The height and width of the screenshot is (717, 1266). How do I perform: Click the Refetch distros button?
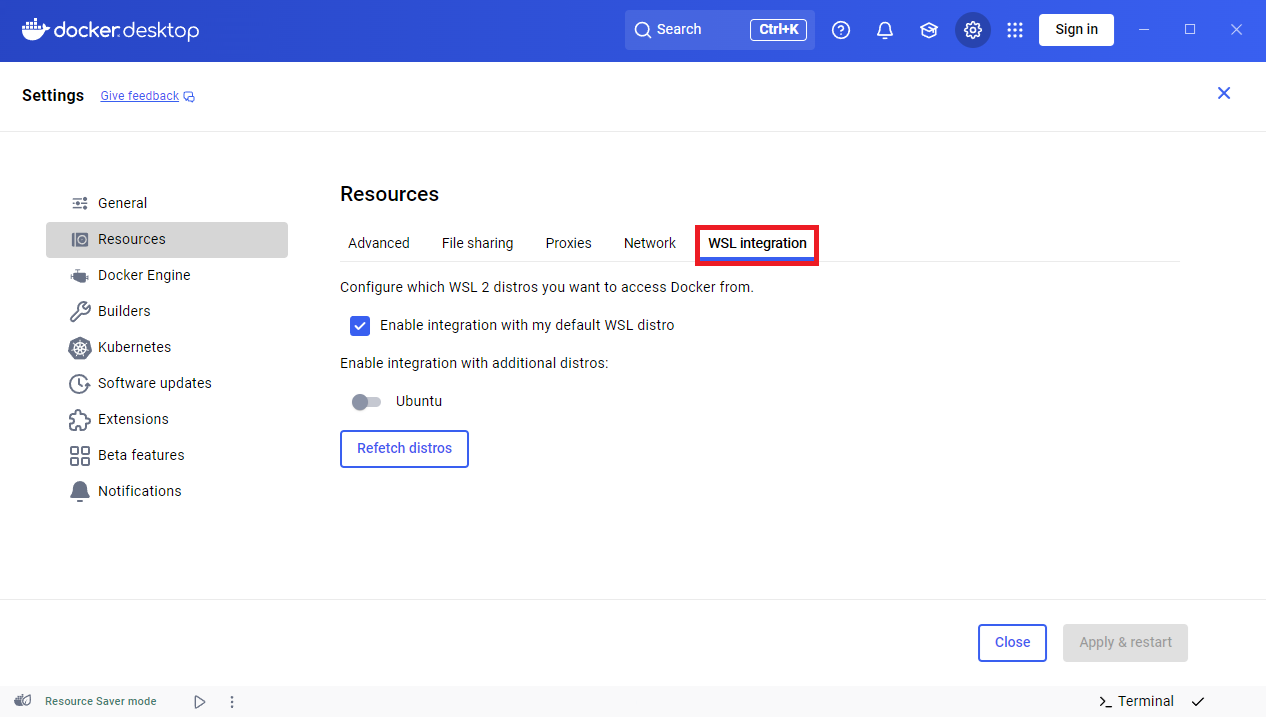[x=404, y=448]
